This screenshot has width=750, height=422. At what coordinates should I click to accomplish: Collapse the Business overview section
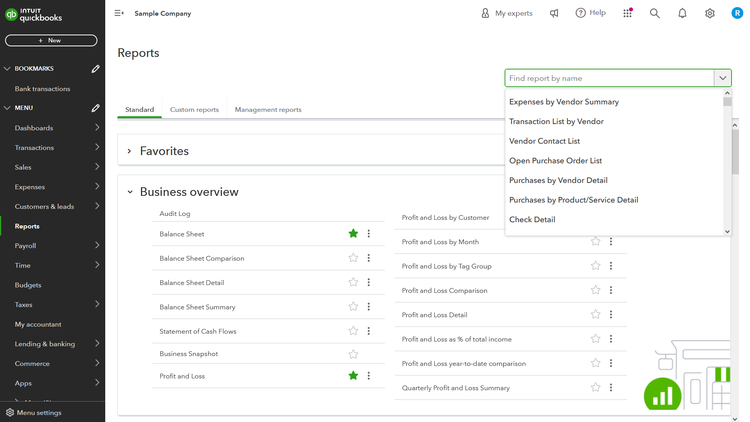[x=130, y=192]
